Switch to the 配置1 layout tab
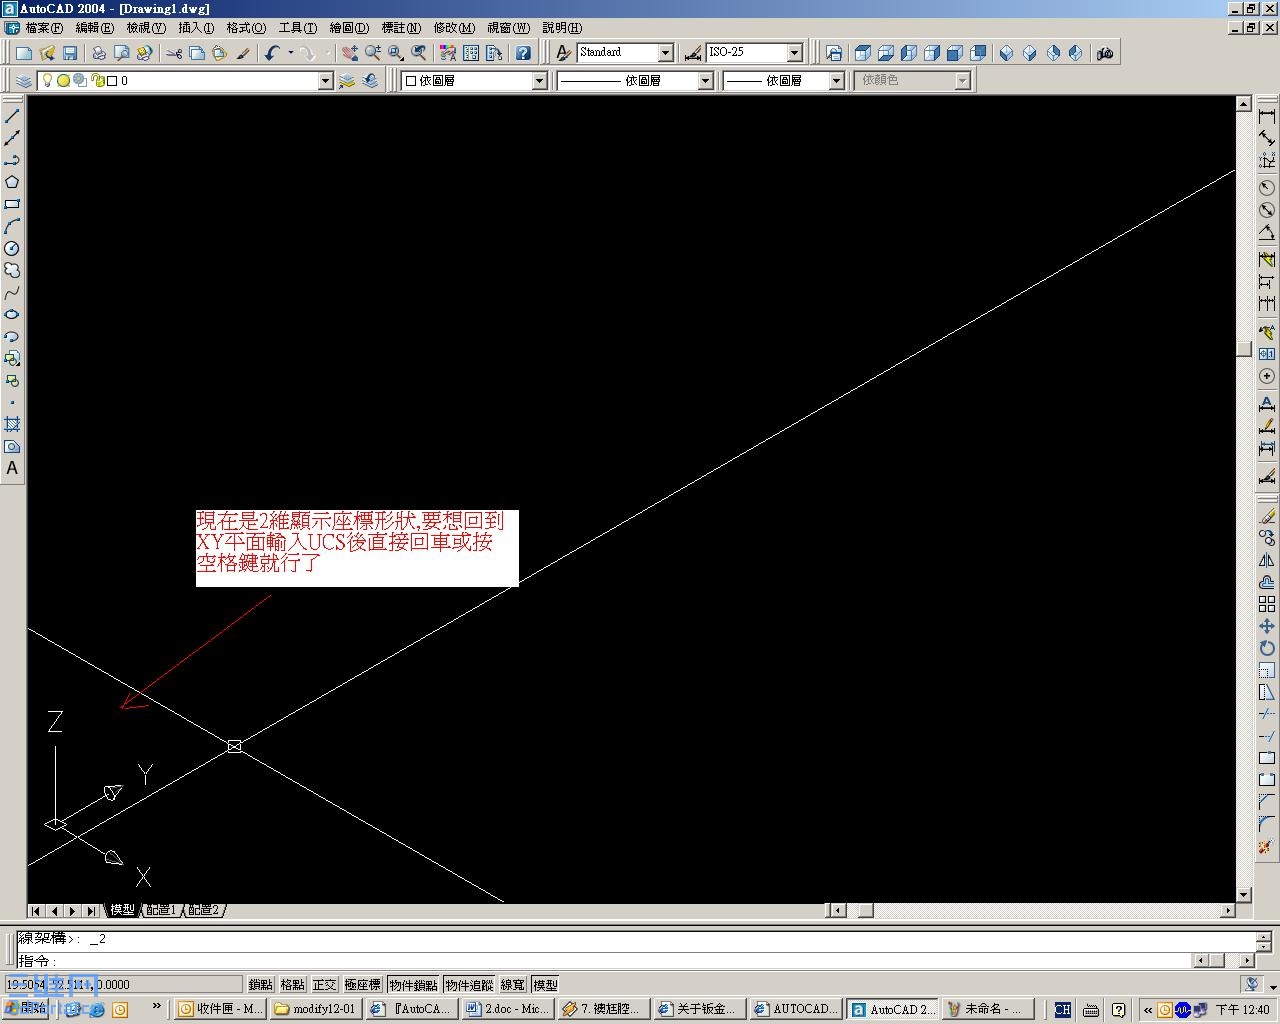 161,910
